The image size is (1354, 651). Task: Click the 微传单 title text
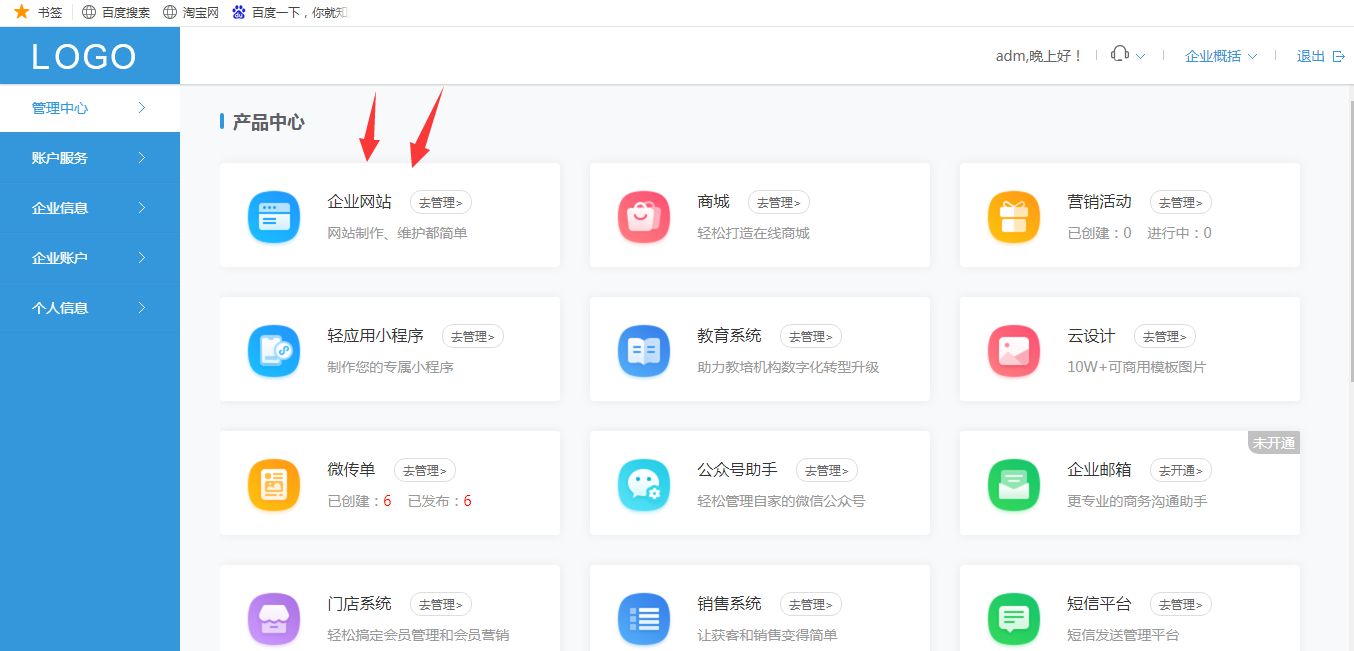coord(352,470)
